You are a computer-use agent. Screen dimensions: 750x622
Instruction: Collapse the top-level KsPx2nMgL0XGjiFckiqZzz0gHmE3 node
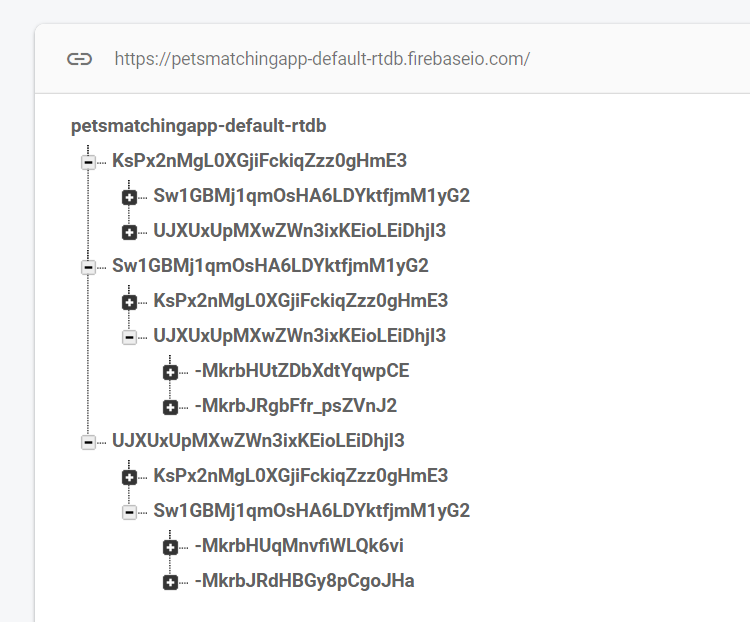click(88, 162)
